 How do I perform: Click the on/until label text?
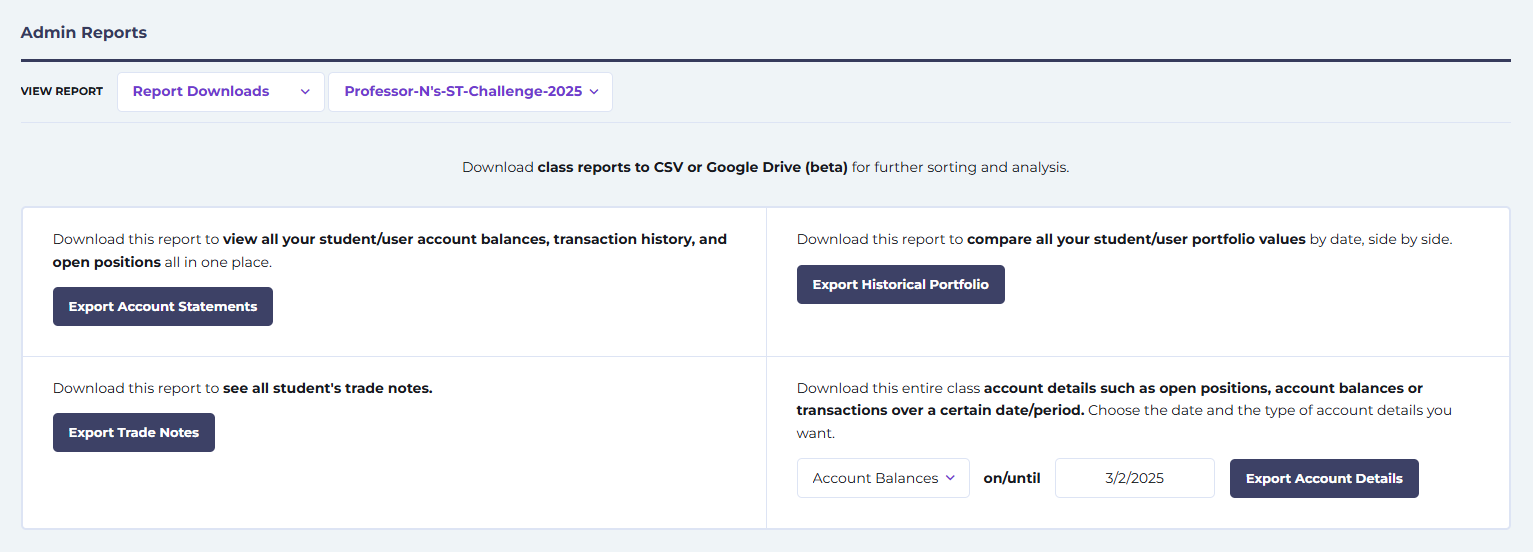pyautogui.click(x=1012, y=478)
